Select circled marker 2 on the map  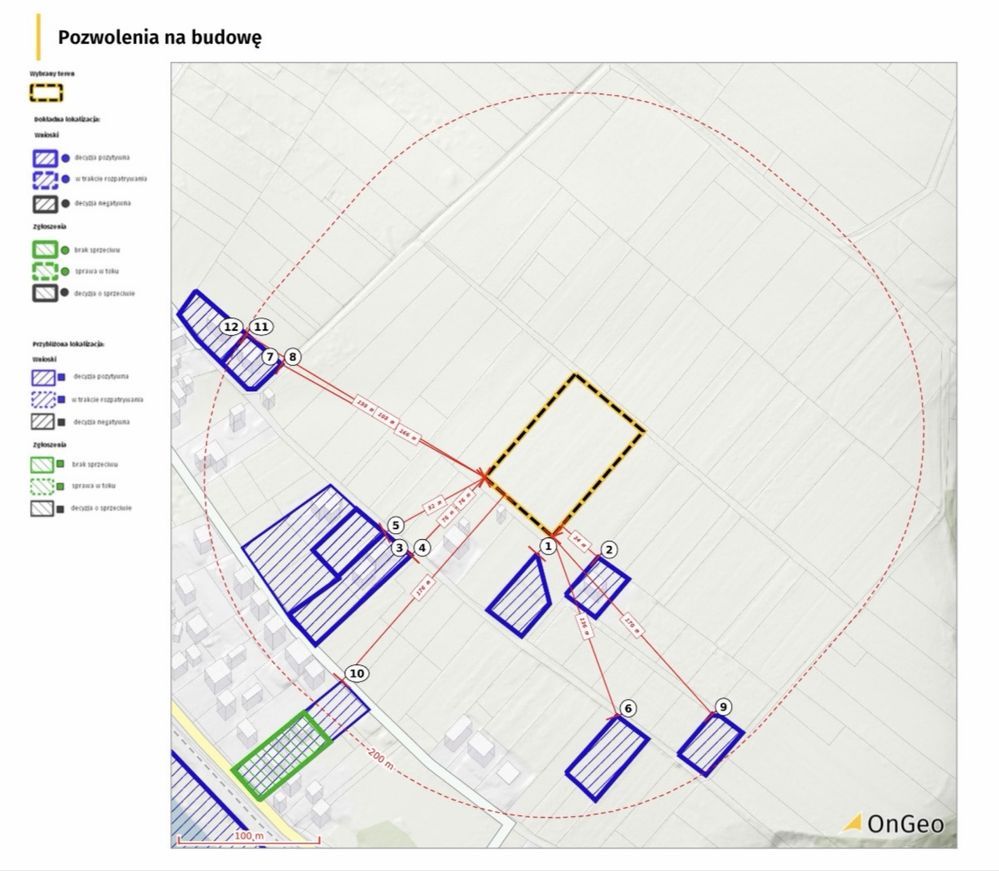610,549
